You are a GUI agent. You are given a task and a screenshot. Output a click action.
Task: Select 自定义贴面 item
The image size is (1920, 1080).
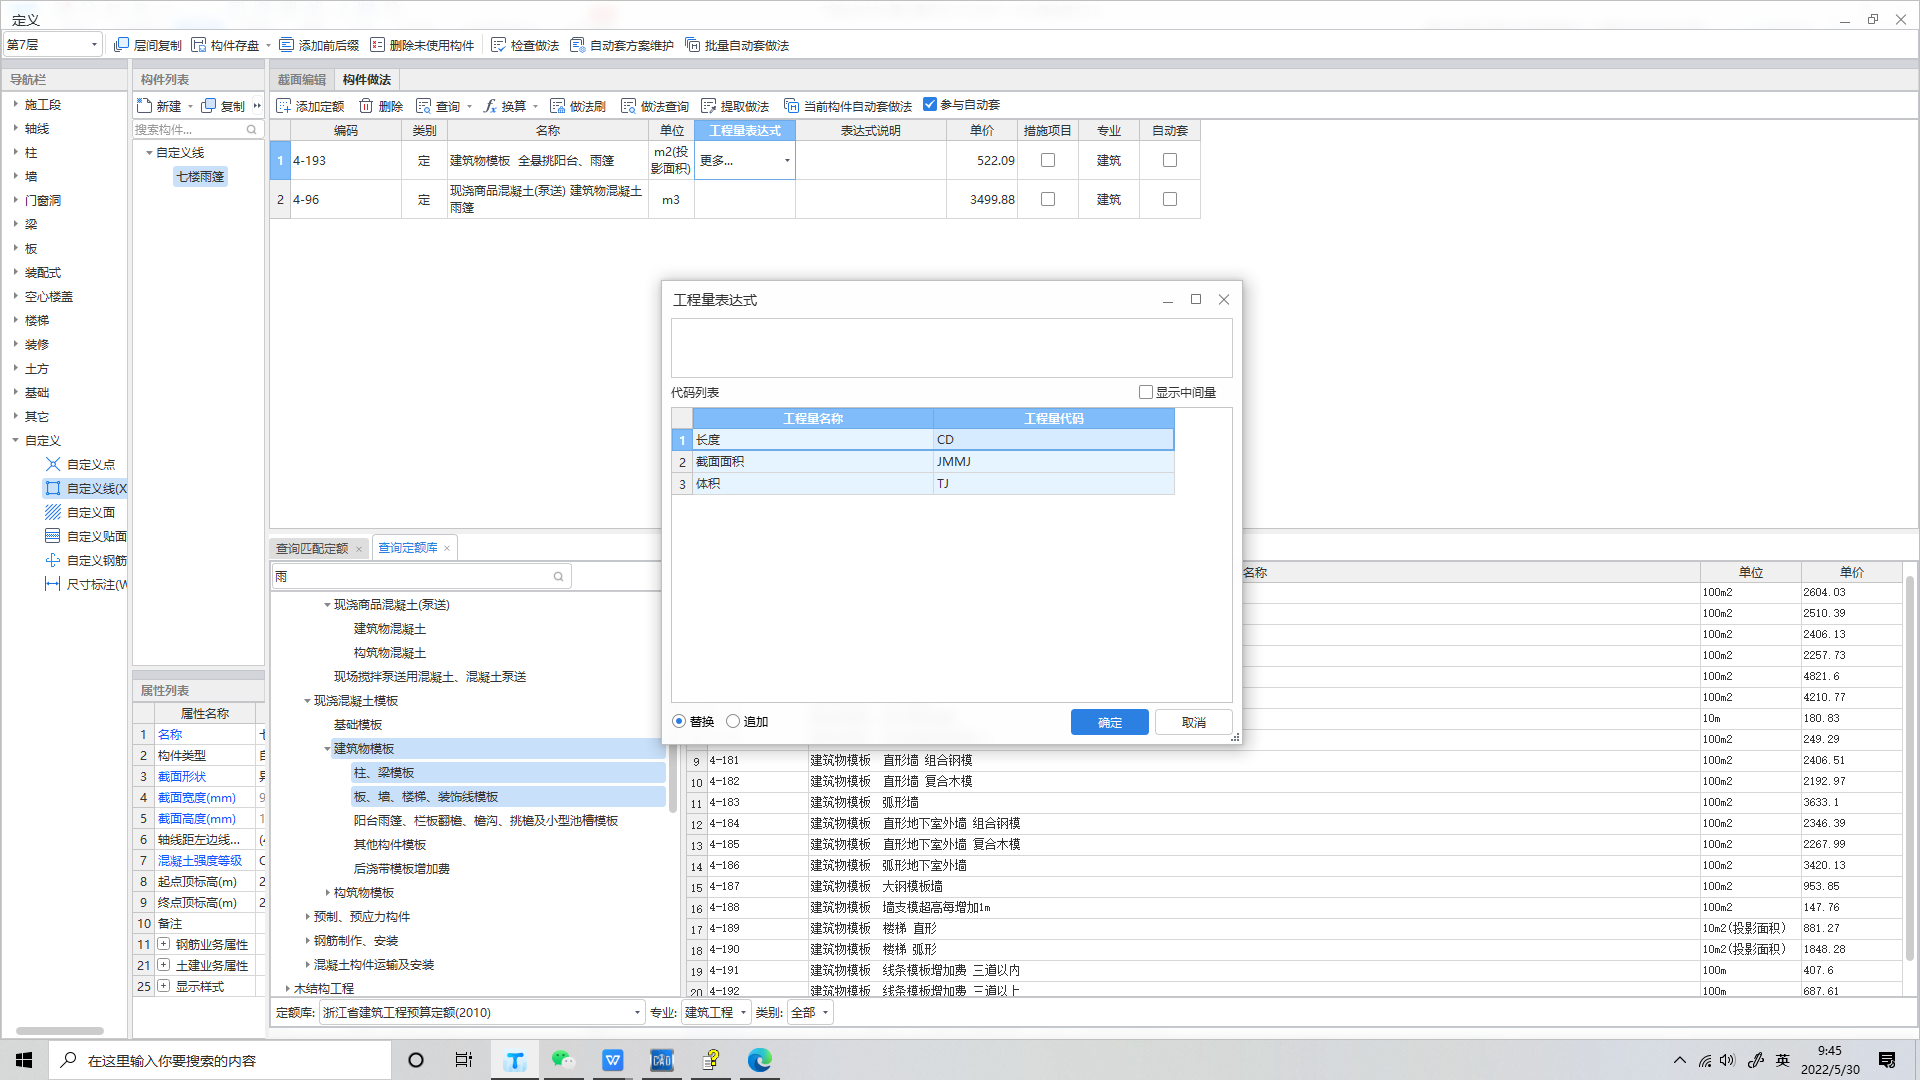pos(87,537)
